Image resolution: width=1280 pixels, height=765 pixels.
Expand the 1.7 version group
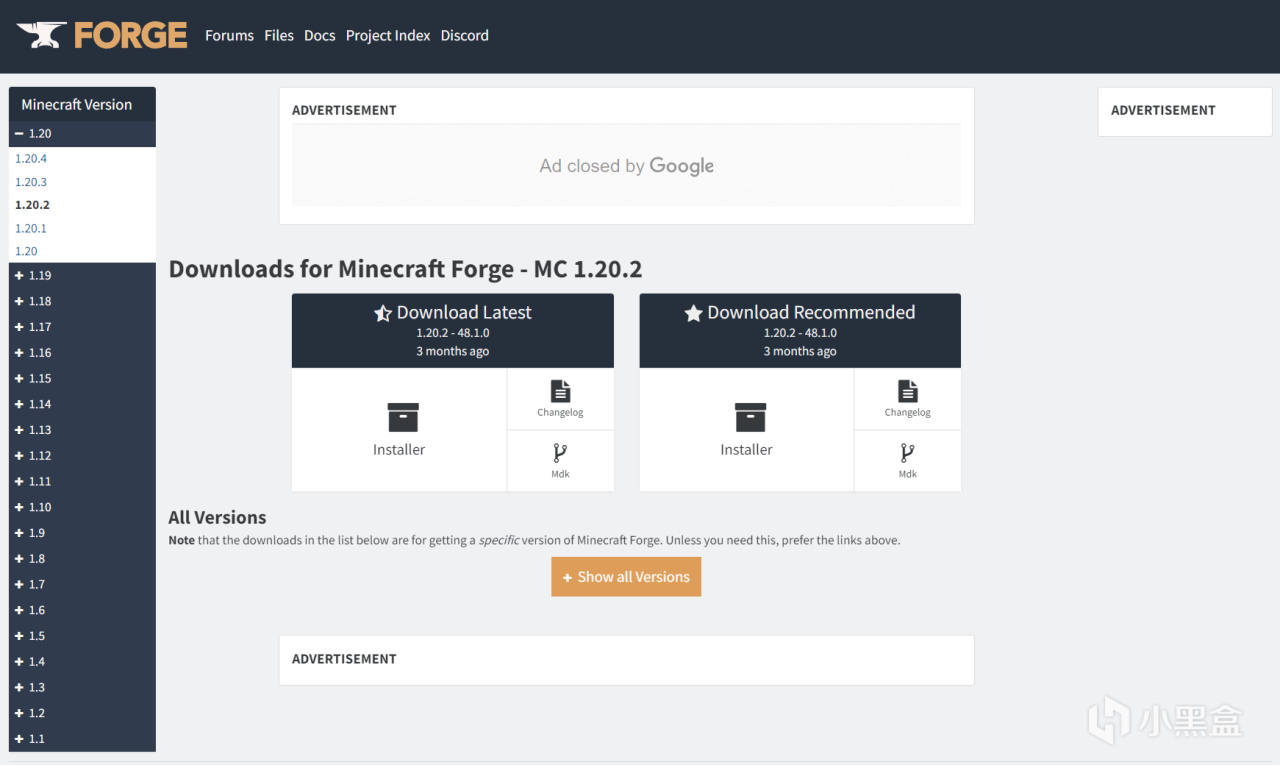pos(82,584)
